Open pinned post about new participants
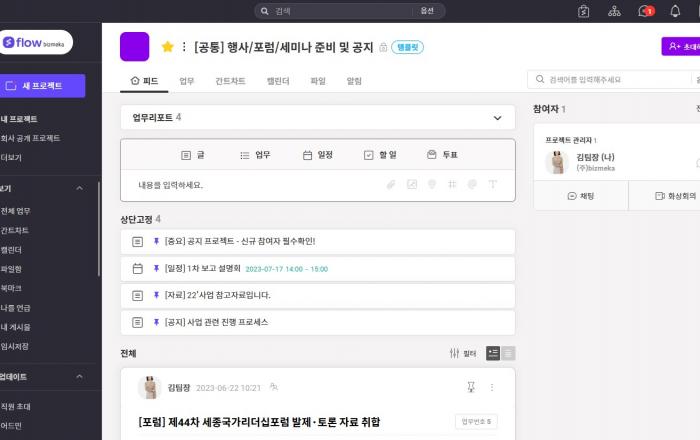700x440 pixels. [x=318, y=241]
